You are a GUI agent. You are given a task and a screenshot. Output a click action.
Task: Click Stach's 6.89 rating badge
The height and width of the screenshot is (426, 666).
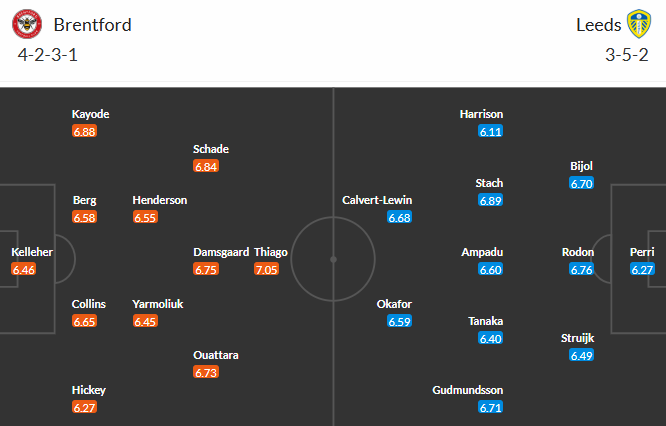click(x=490, y=201)
